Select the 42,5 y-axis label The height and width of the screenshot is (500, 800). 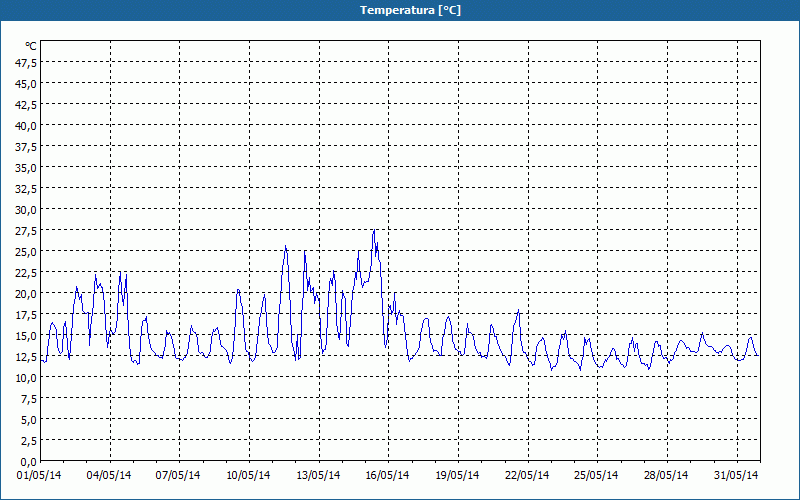[27, 105]
